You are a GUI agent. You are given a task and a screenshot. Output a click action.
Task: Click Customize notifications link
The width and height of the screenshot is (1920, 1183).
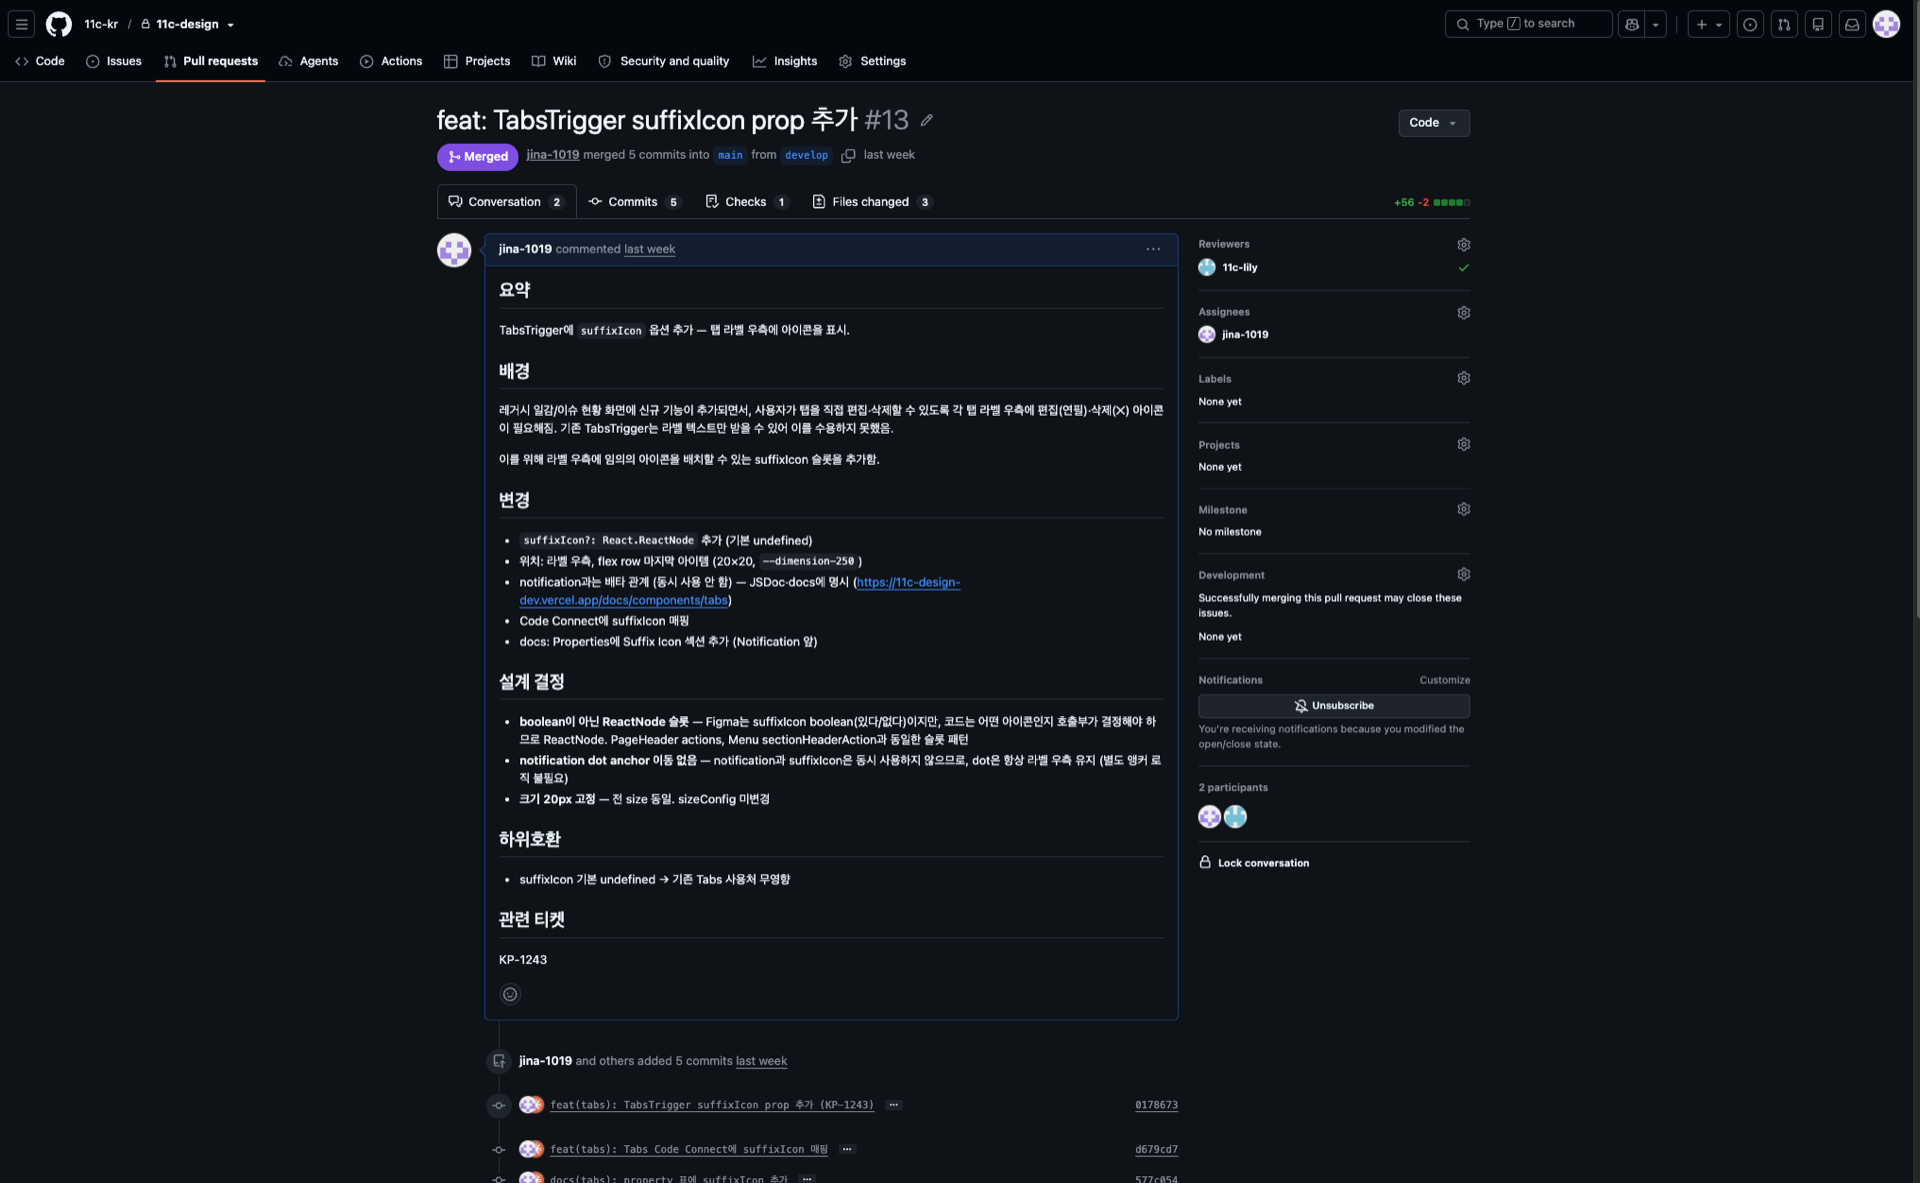(1444, 680)
